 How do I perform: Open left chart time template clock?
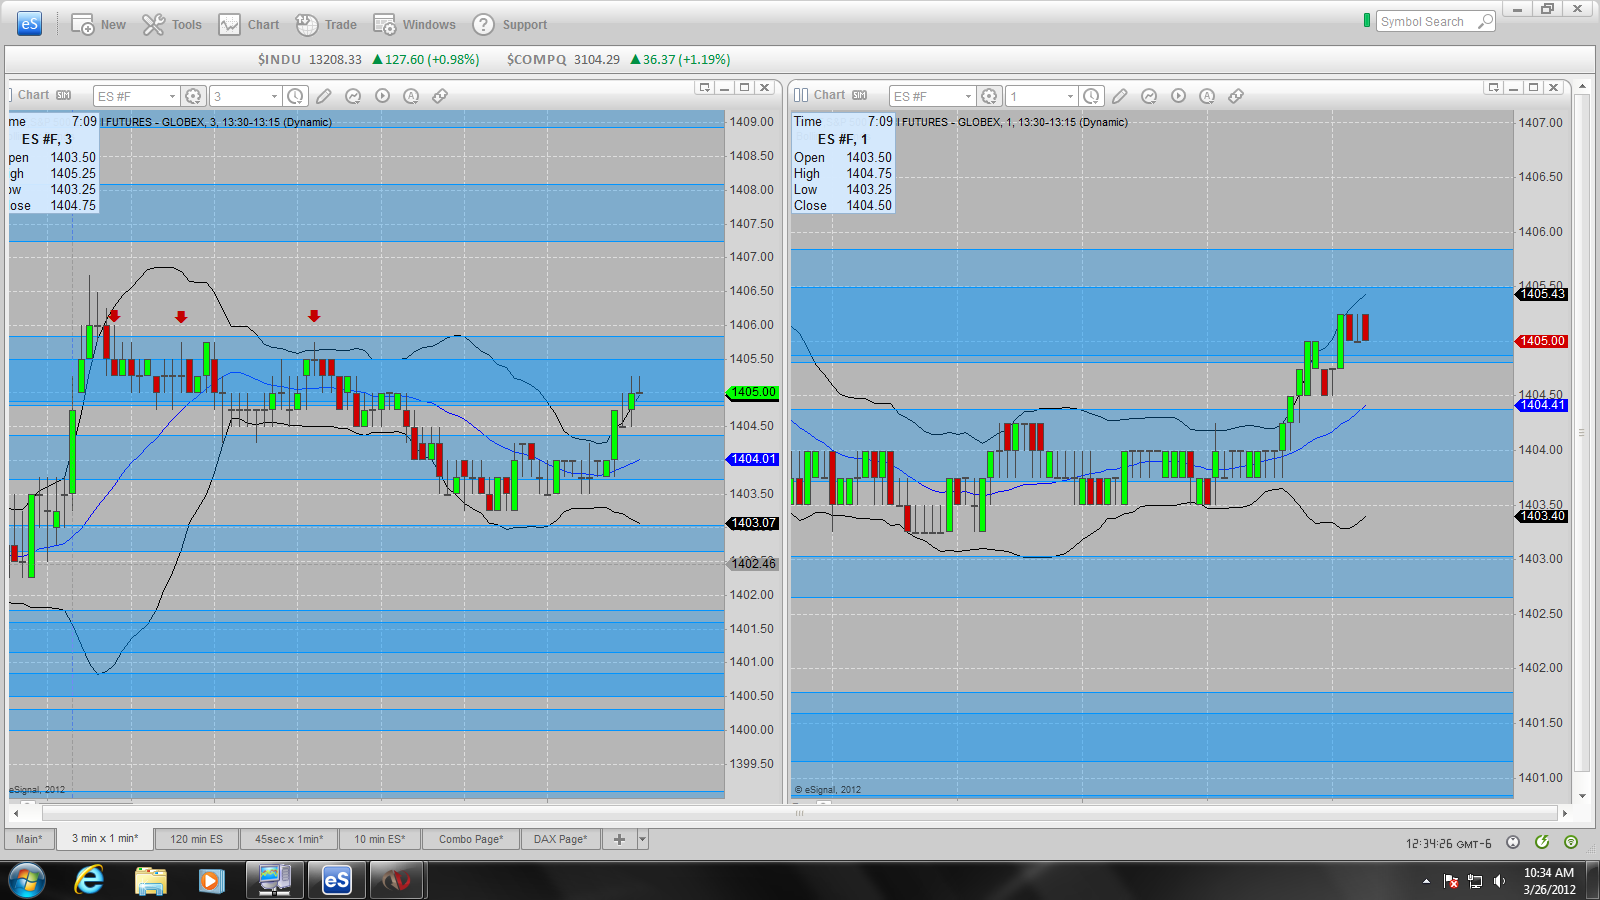click(x=295, y=96)
